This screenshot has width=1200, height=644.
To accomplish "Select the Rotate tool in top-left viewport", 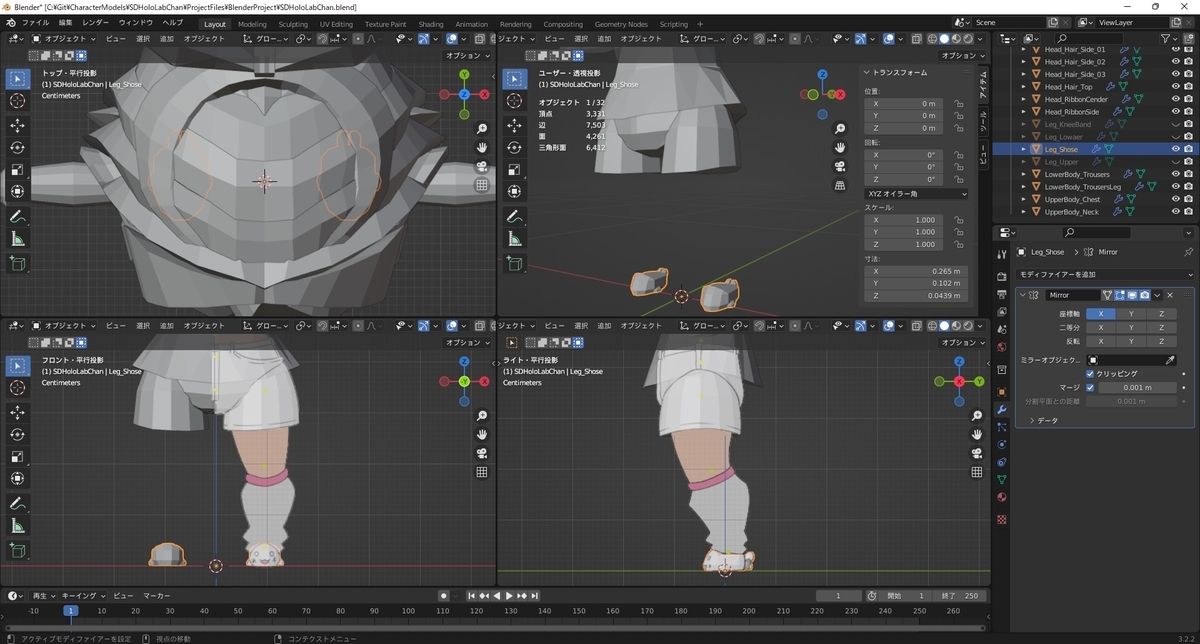I will [18, 147].
